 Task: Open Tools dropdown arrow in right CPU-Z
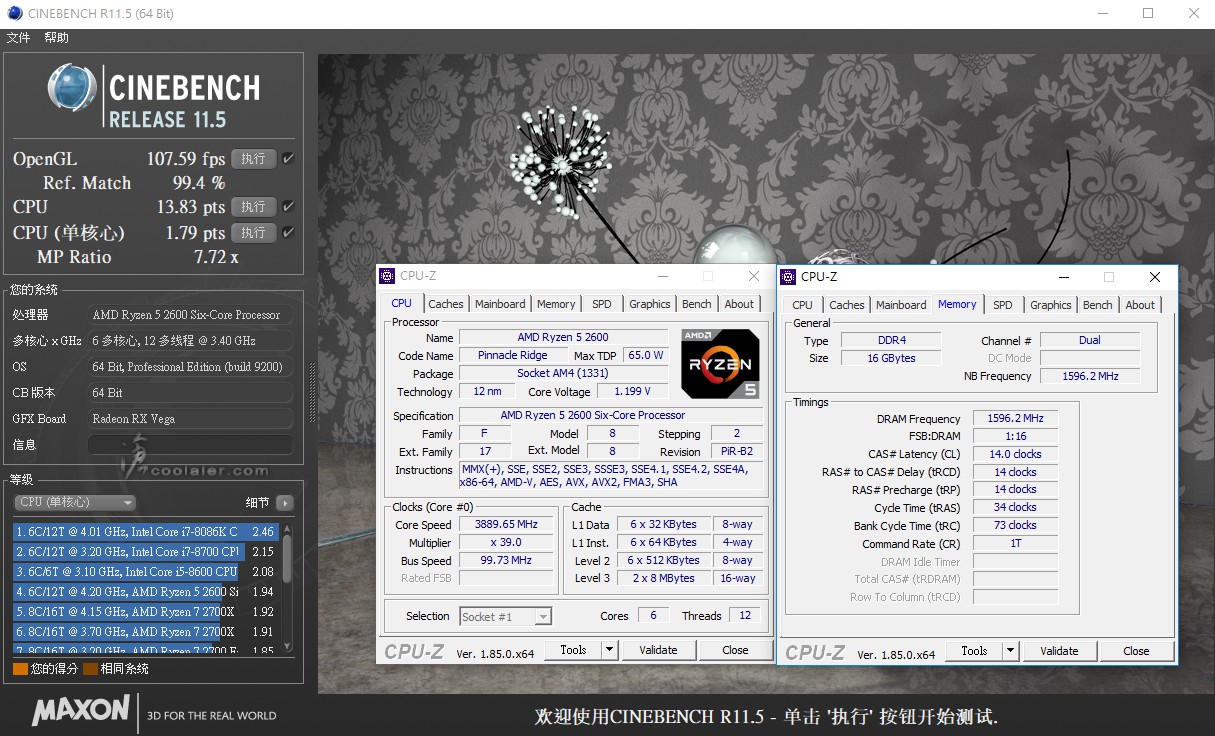(x=1010, y=651)
